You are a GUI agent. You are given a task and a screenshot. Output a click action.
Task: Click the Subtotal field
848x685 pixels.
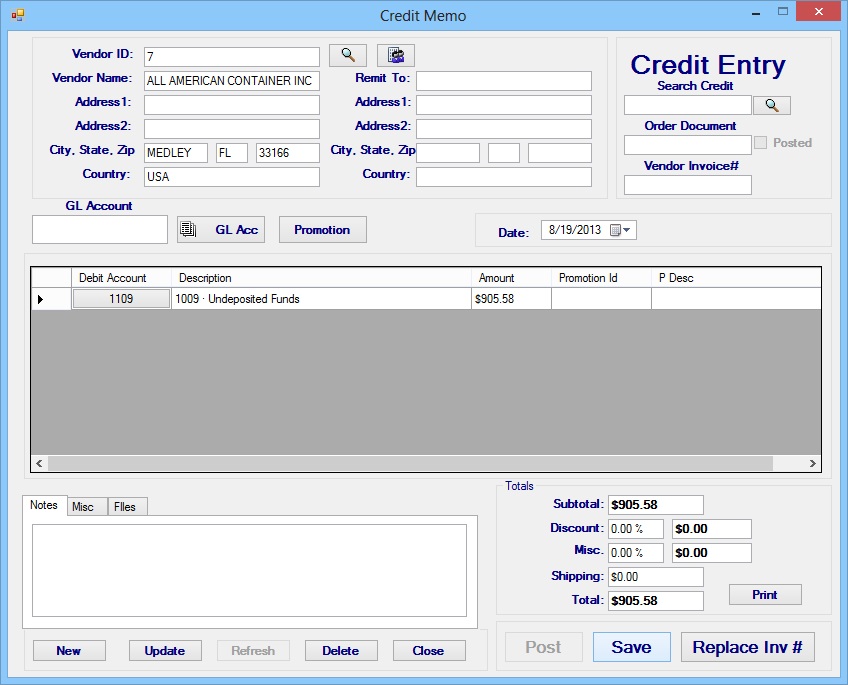655,505
